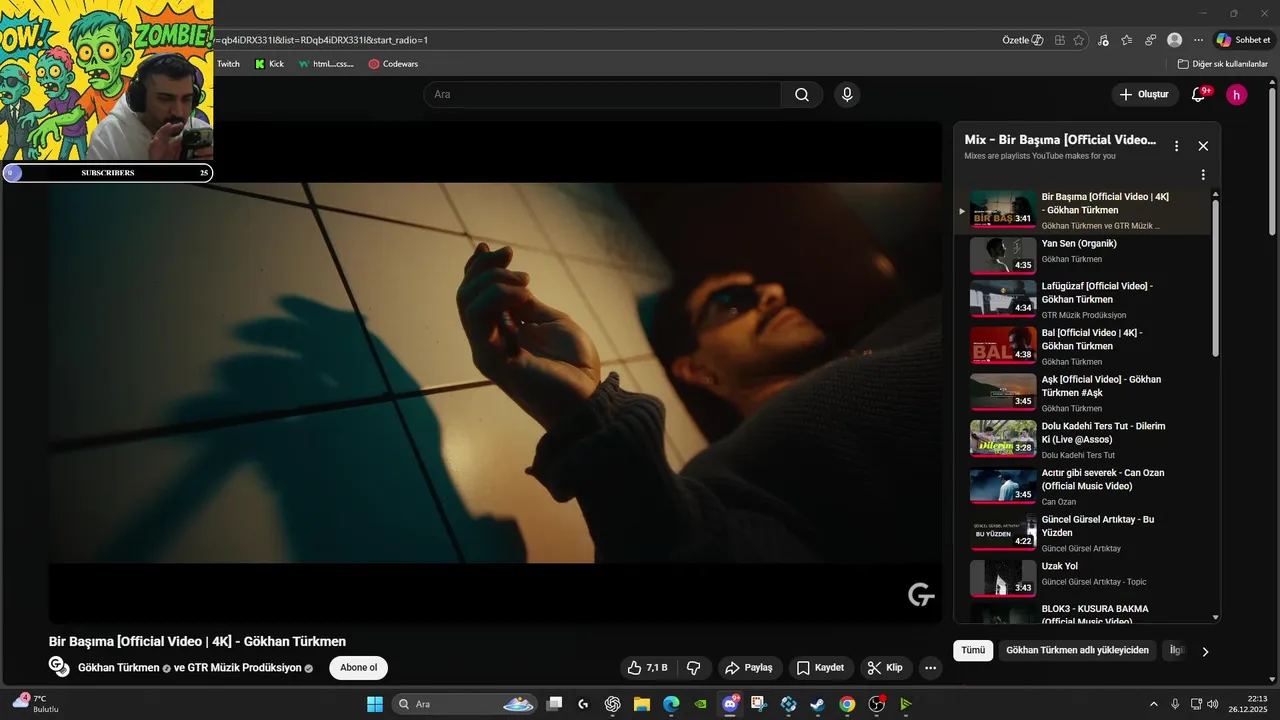The image size is (1280, 720).
Task: Click the YouTube search magnifier button
Action: (x=802, y=94)
